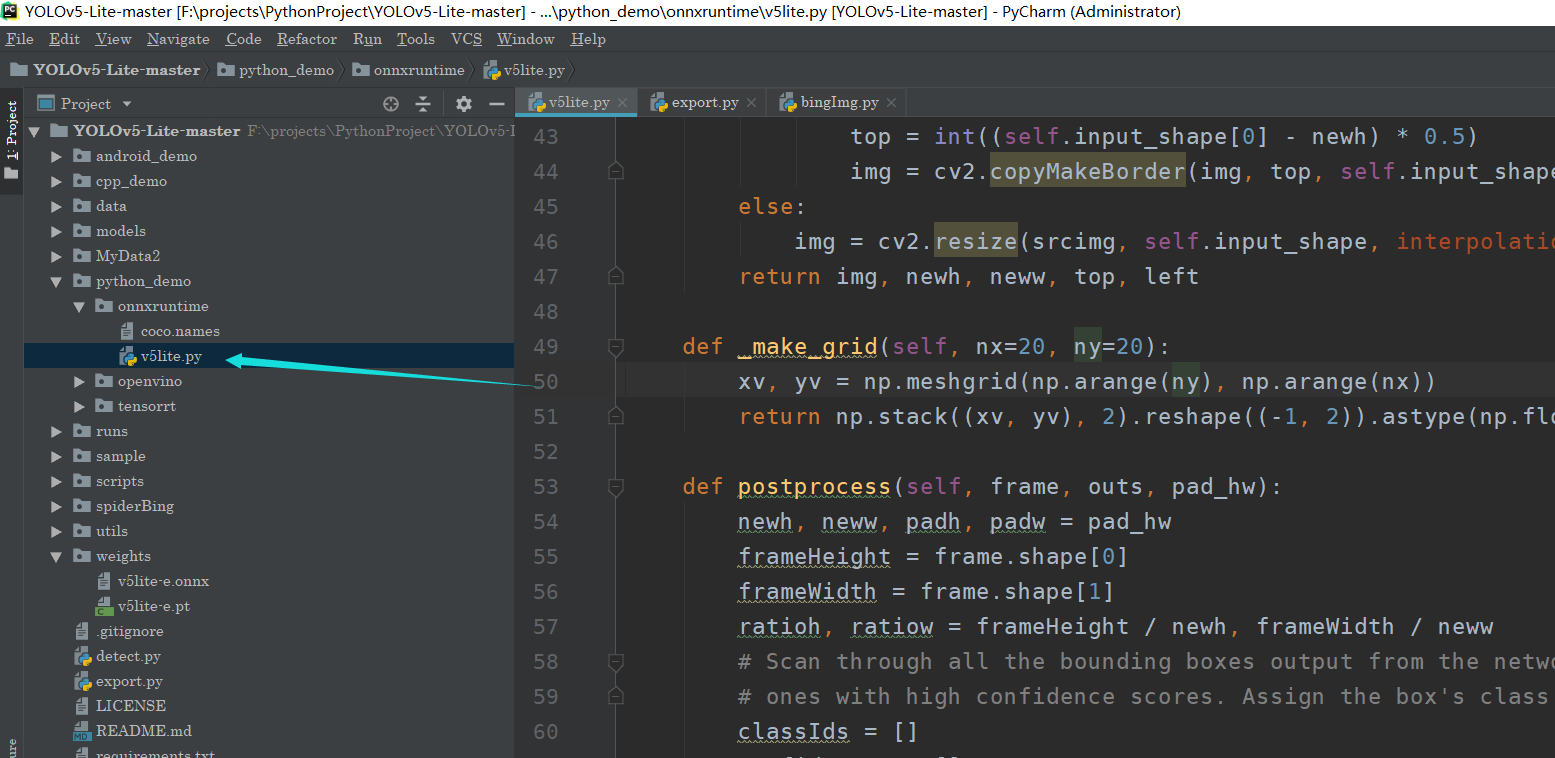1555x758 pixels.
Task: Open the Window menu
Action: coord(525,39)
